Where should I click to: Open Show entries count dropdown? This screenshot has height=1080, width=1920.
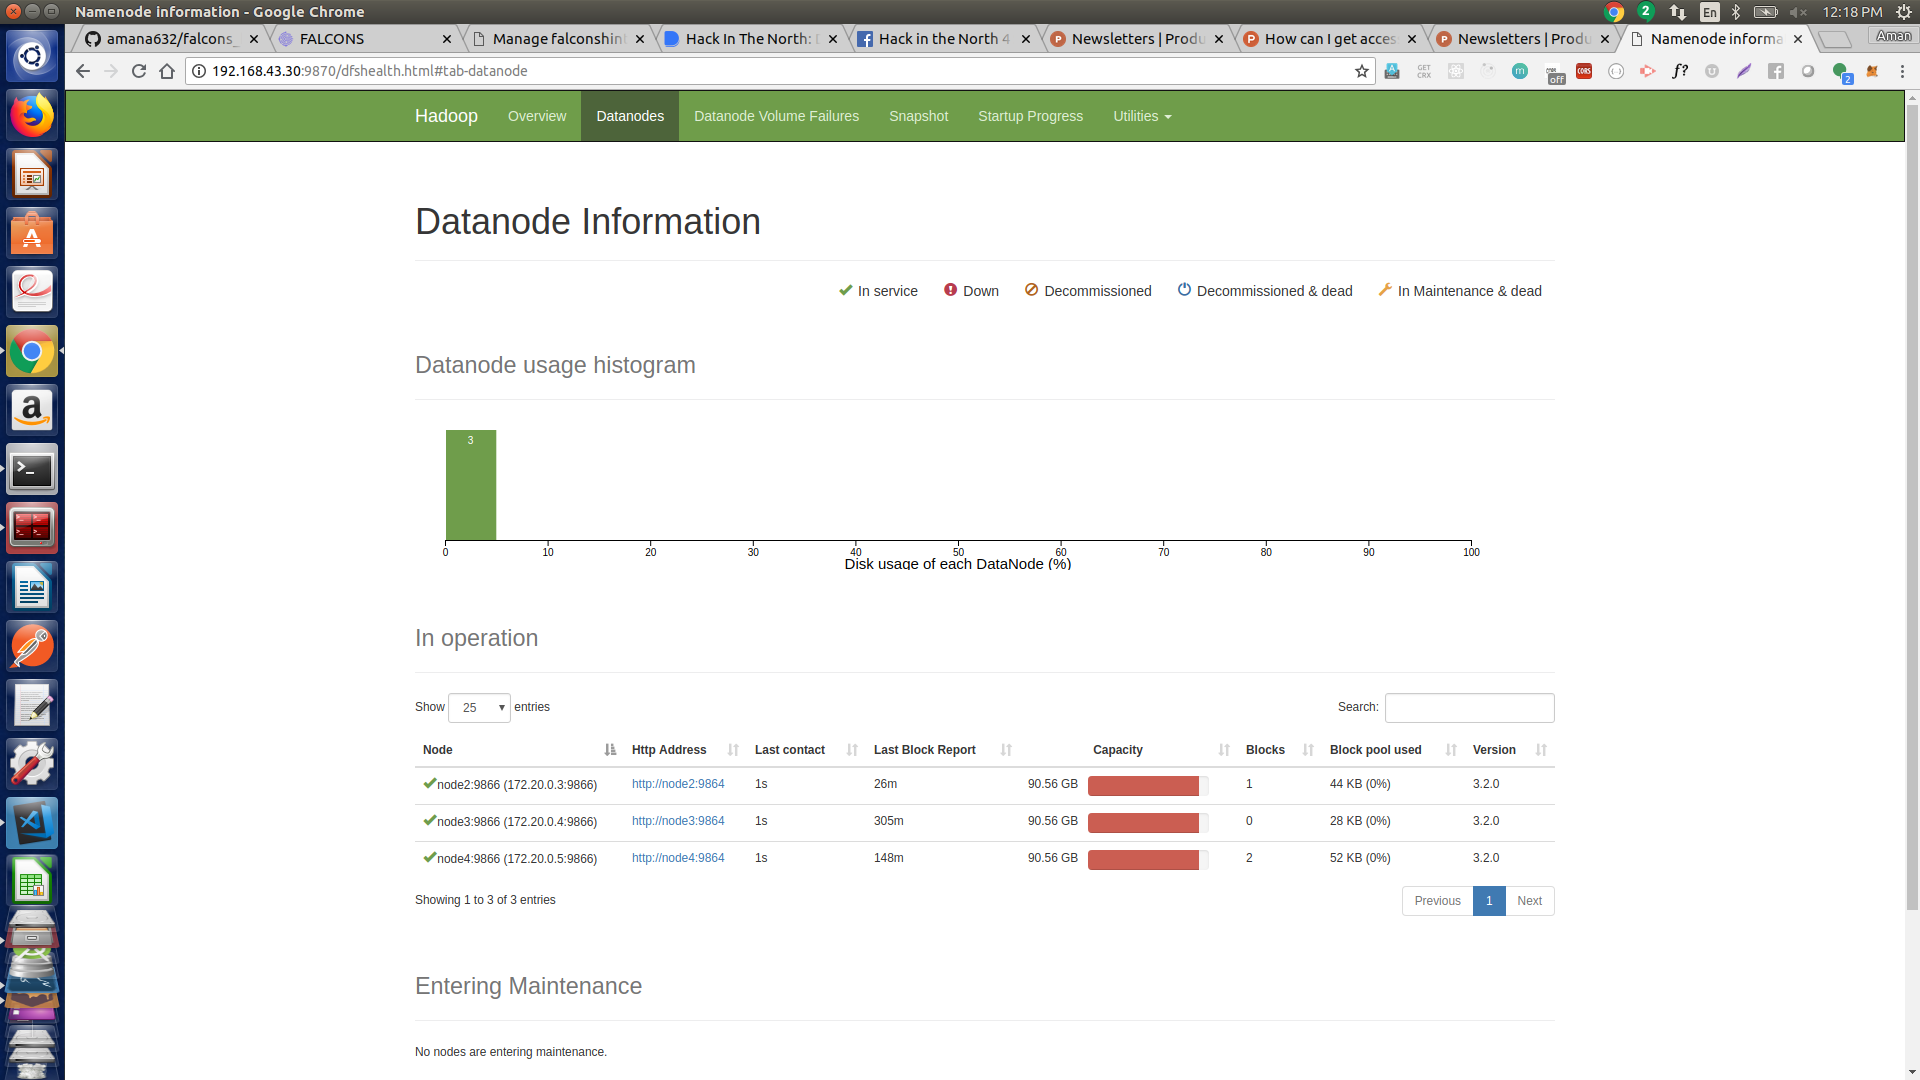pyautogui.click(x=479, y=708)
